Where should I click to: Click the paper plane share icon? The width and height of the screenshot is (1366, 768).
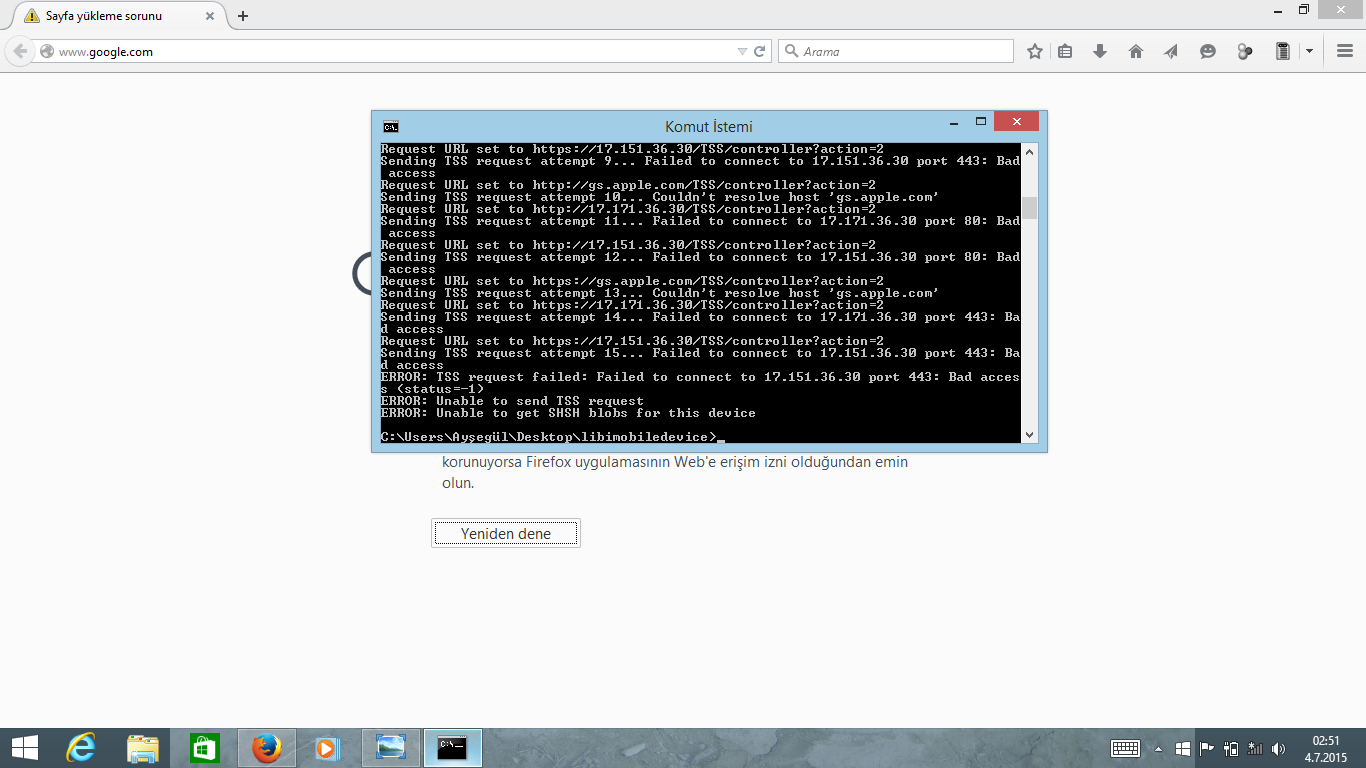[1171, 51]
